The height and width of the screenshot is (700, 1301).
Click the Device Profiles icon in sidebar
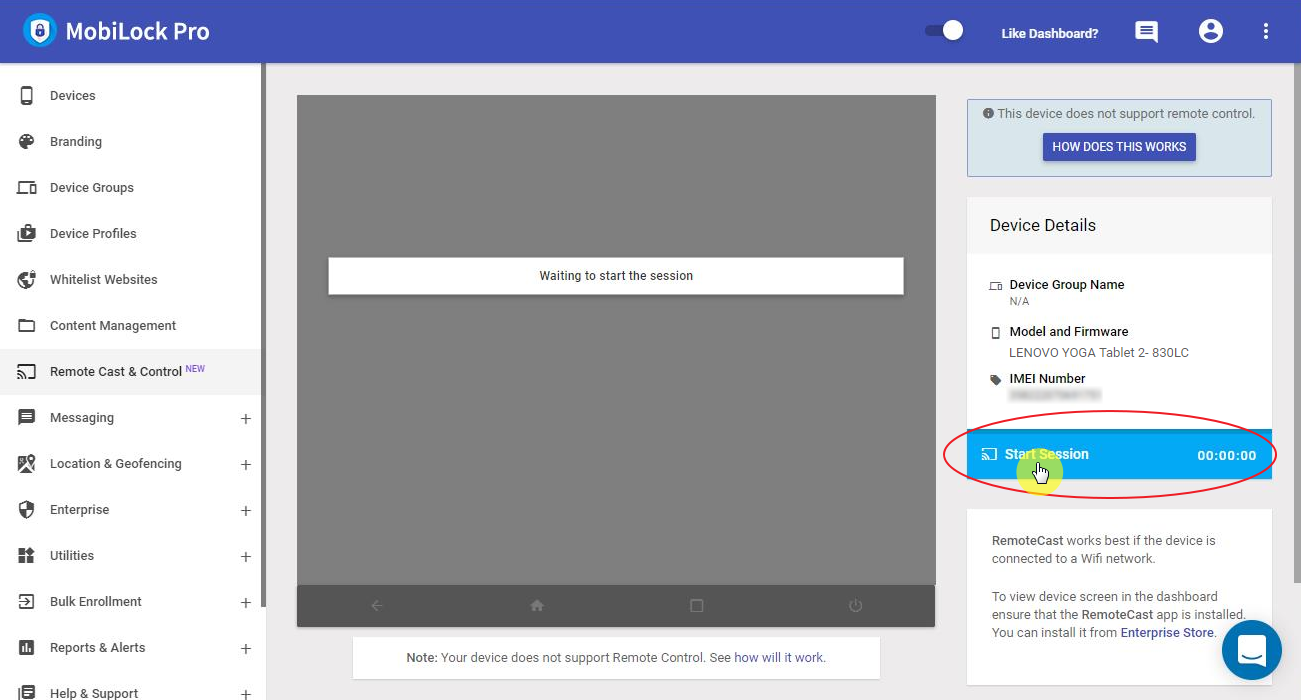click(x=27, y=234)
